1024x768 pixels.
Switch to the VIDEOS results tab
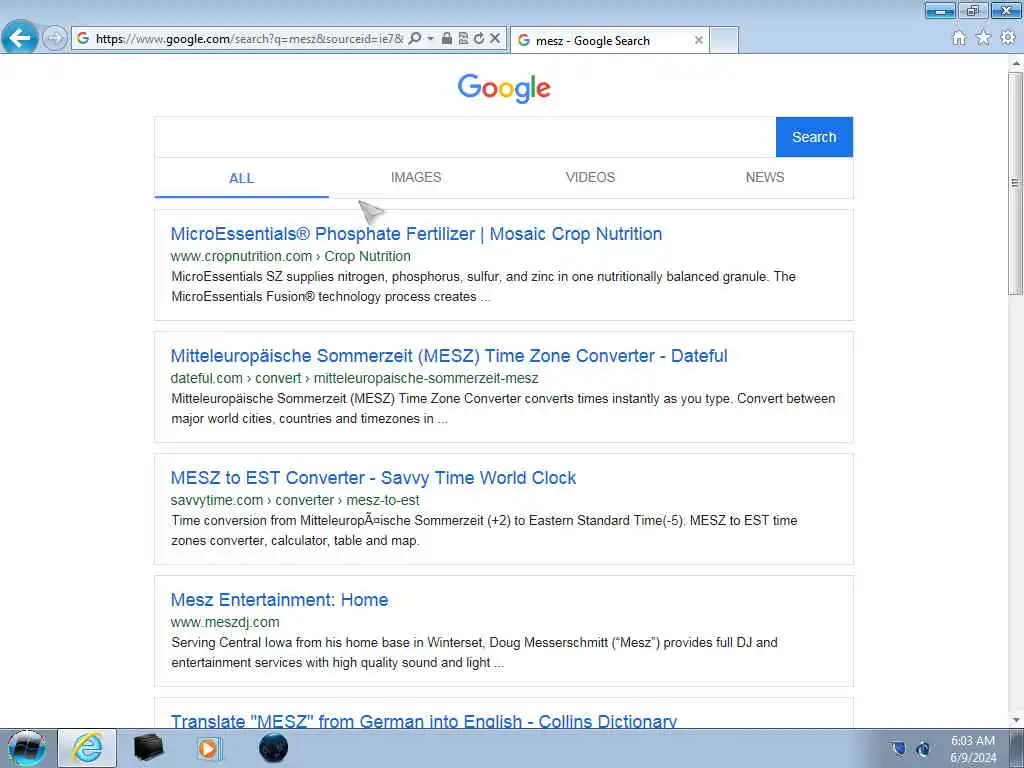tap(590, 177)
